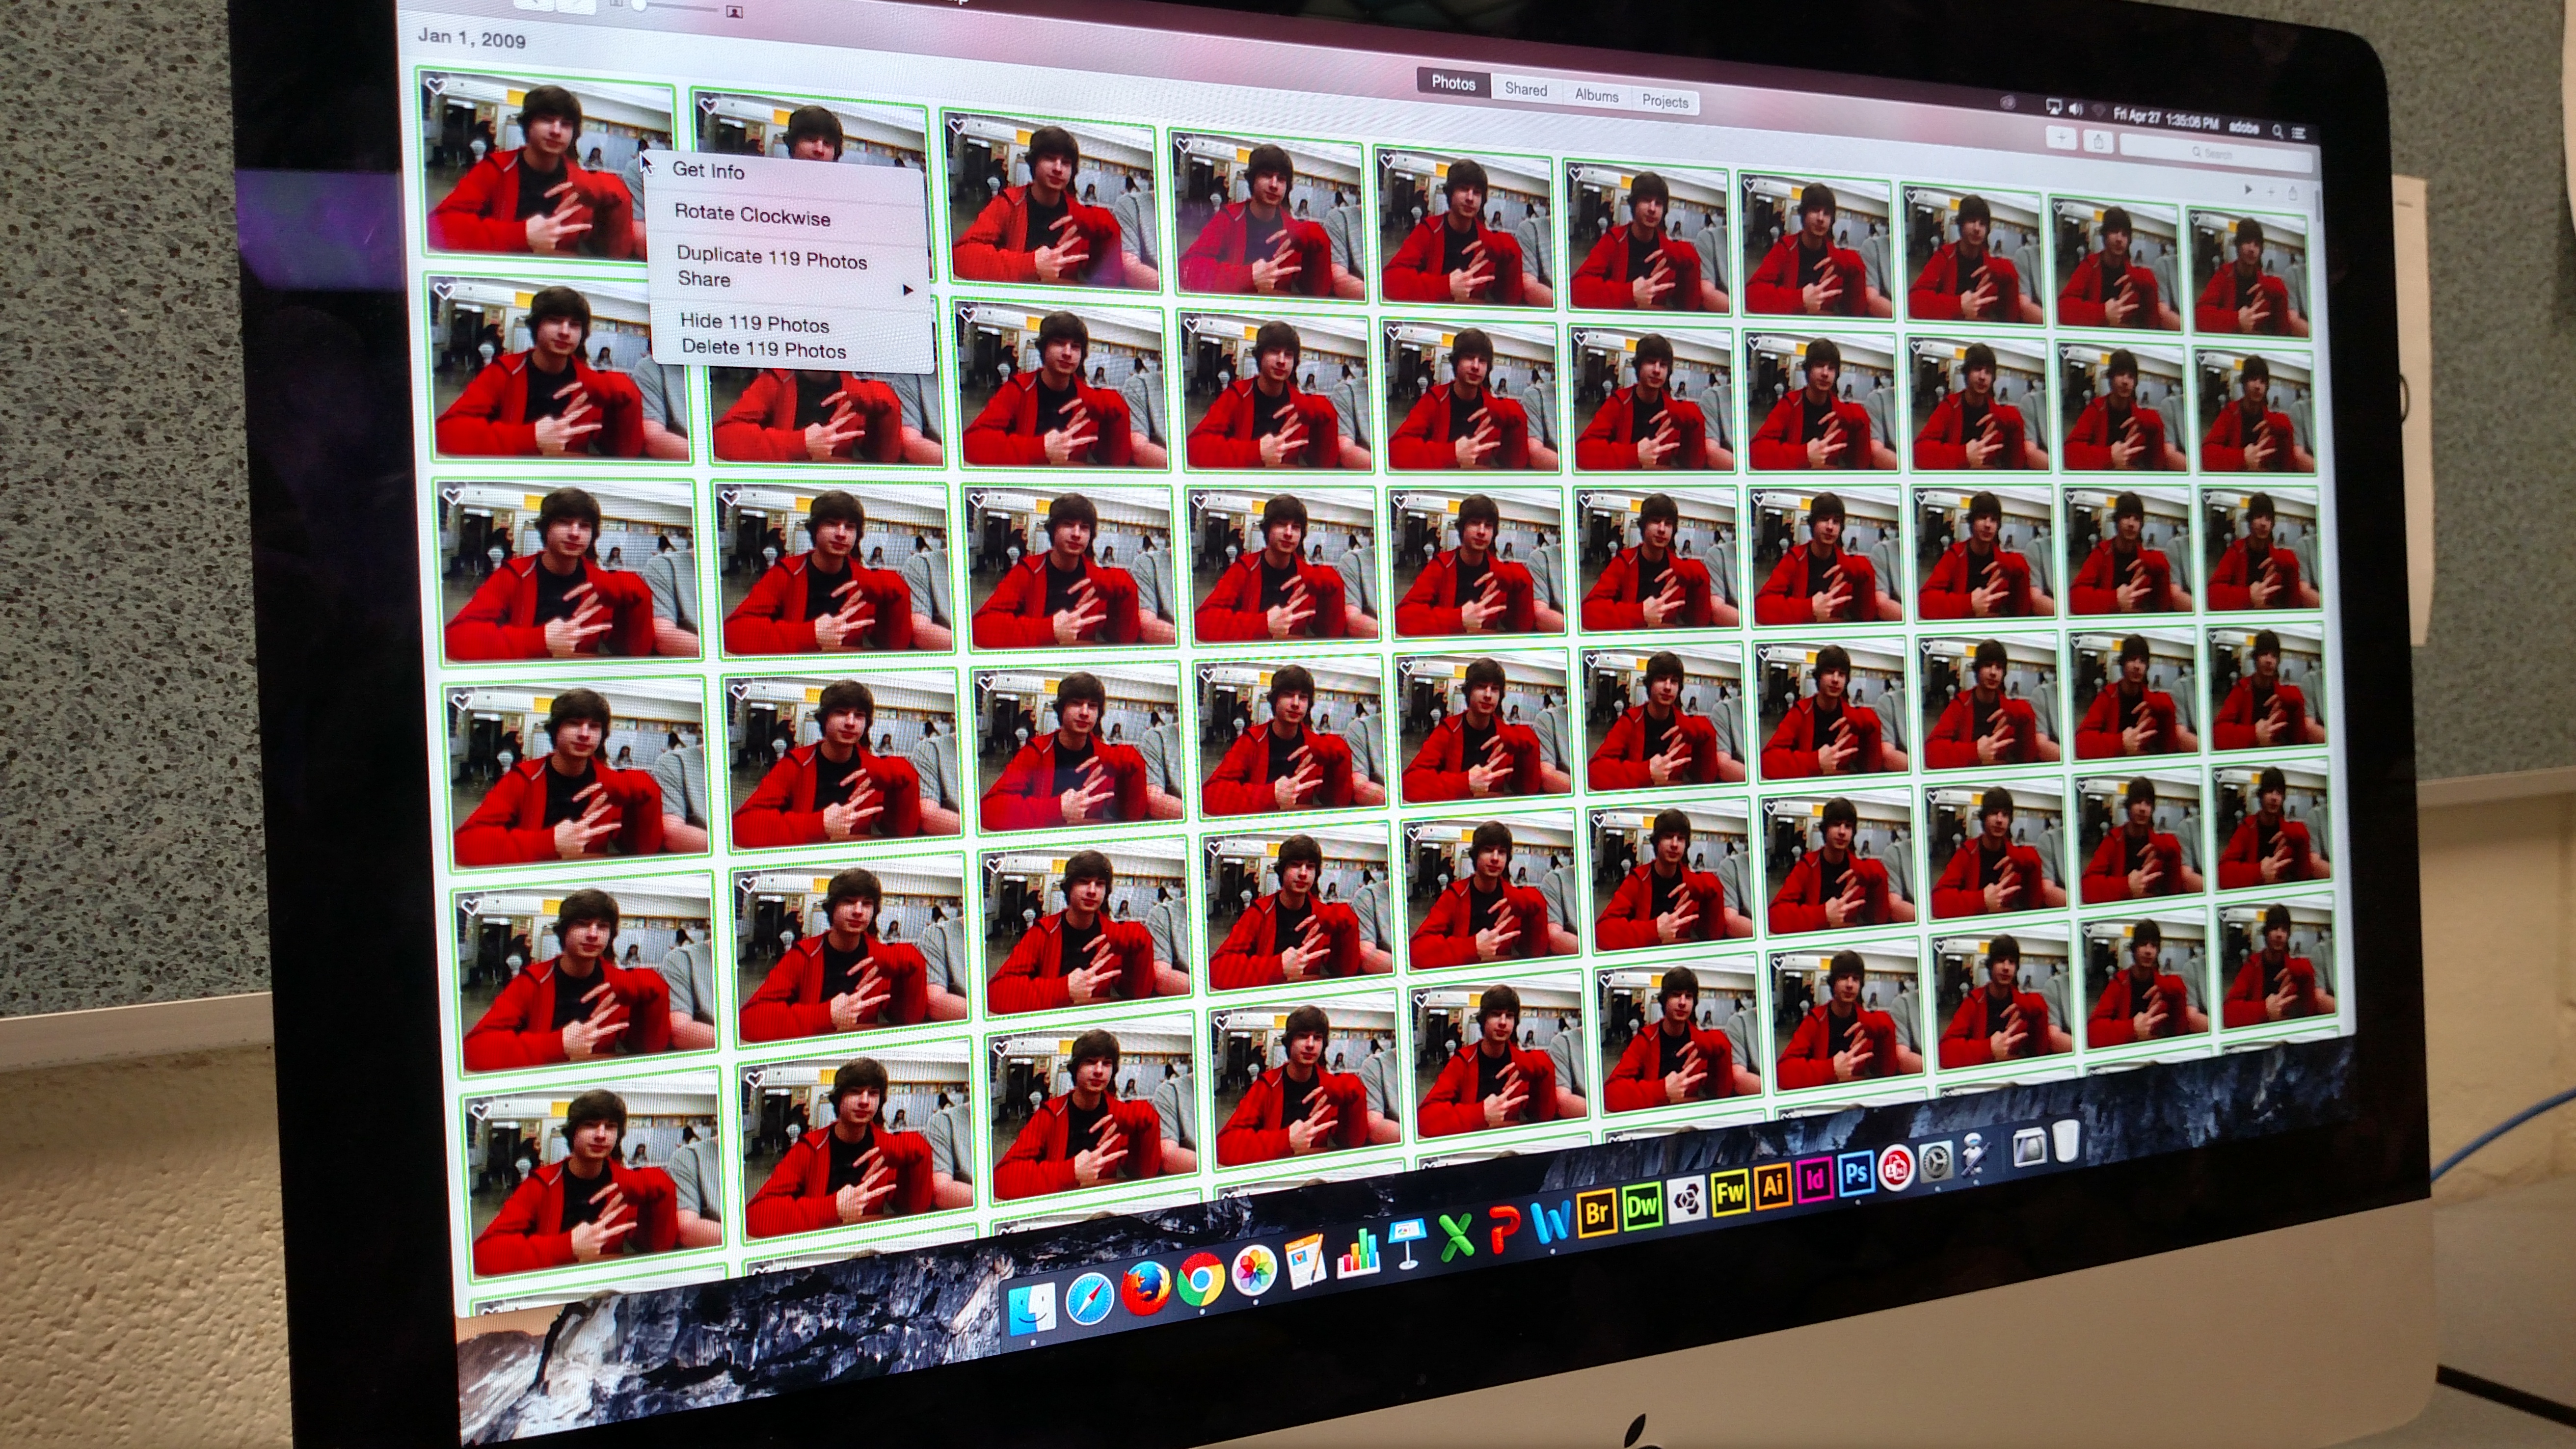The width and height of the screenshot is (2576, 1449).
Task: Expand the Share submenu arrow
Action: (907, 290)
